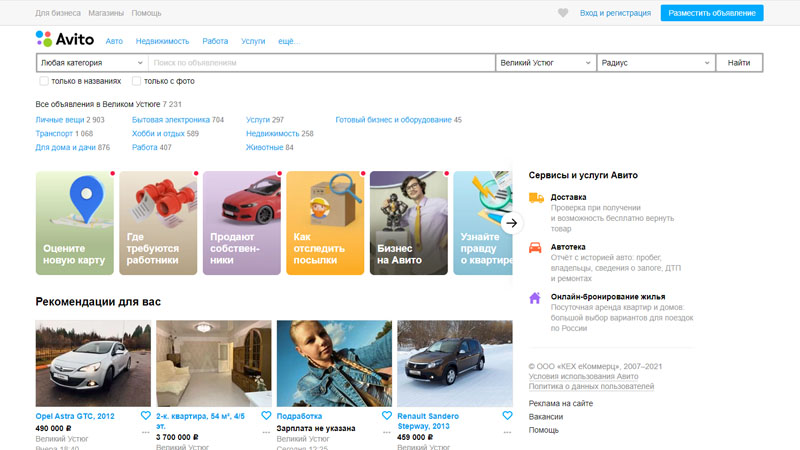Viewport: 800px width, 450px height.
Task: Click the Автотека car icon
Action: 535,247
